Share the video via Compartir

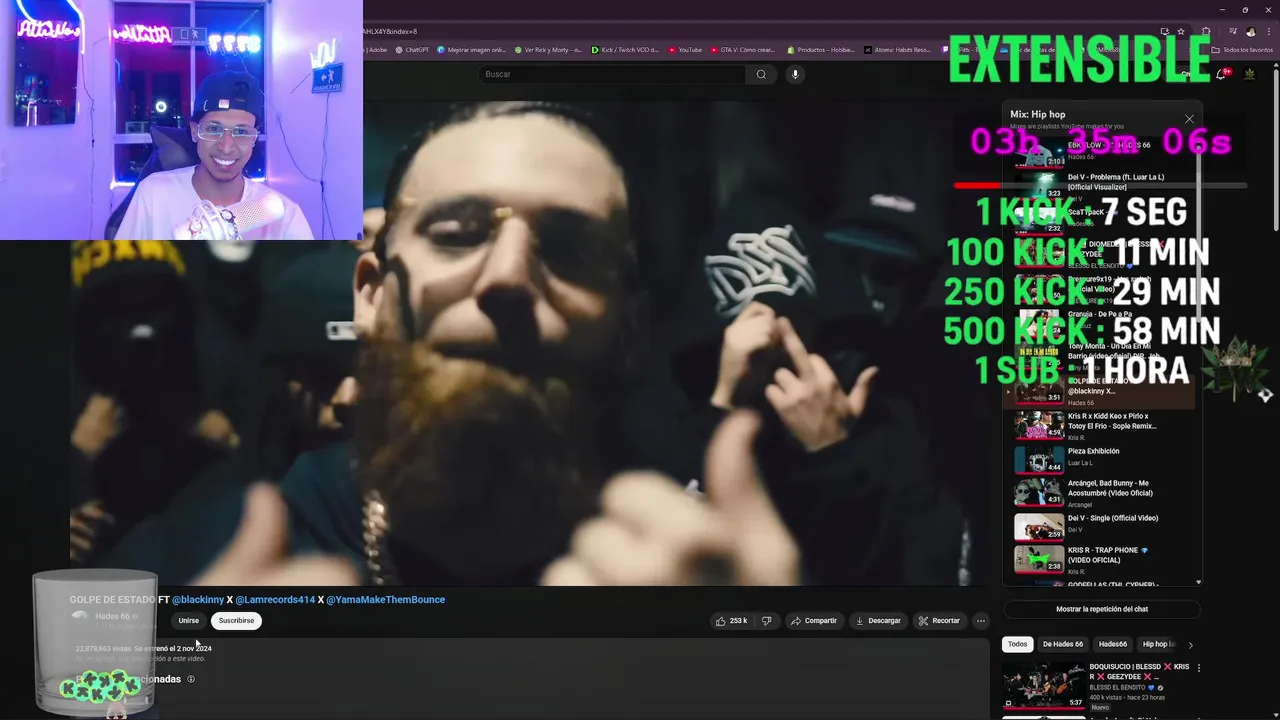click(x=813, y=621)
